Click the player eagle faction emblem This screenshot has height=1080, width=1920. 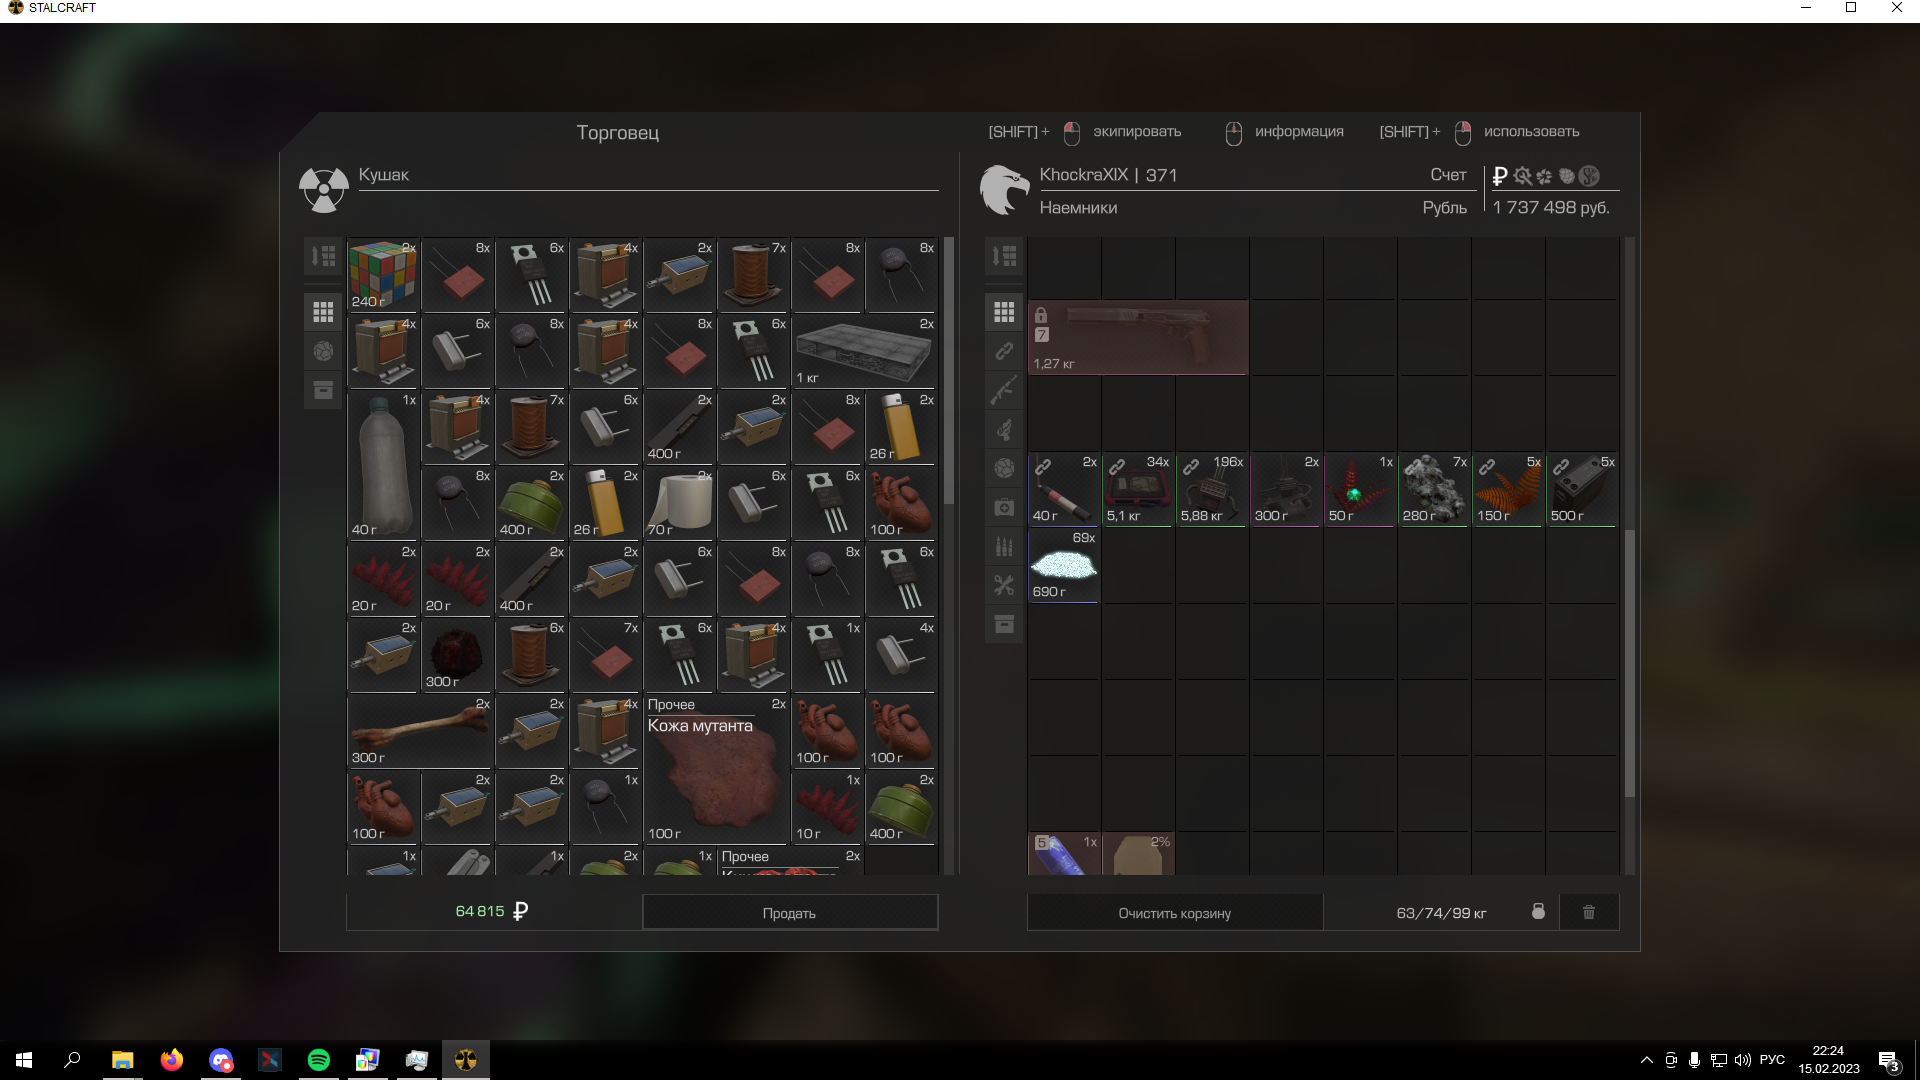(x=1004, y=190)
